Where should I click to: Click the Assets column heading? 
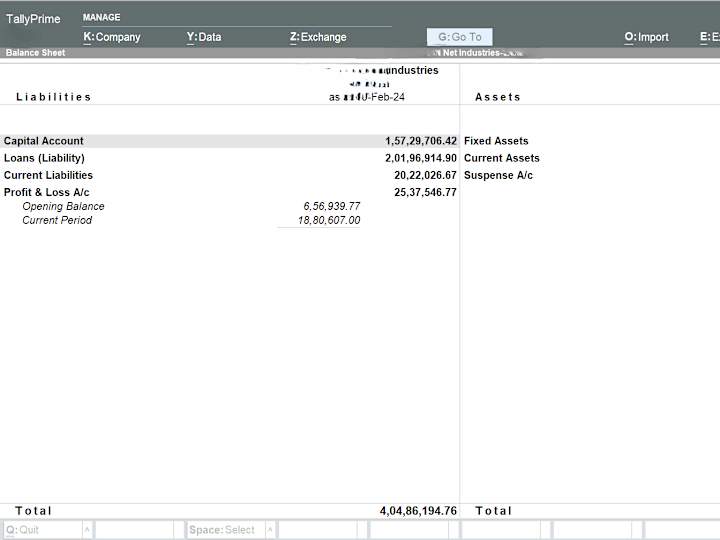pos(498,97)
